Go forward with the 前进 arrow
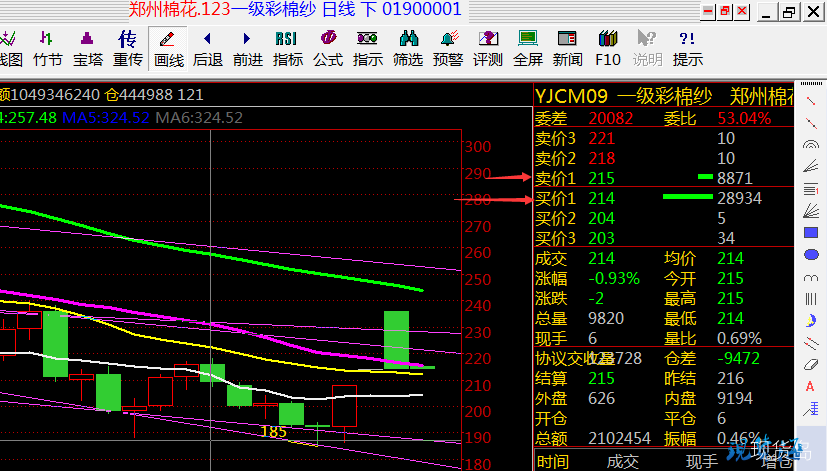 (247, 47)
